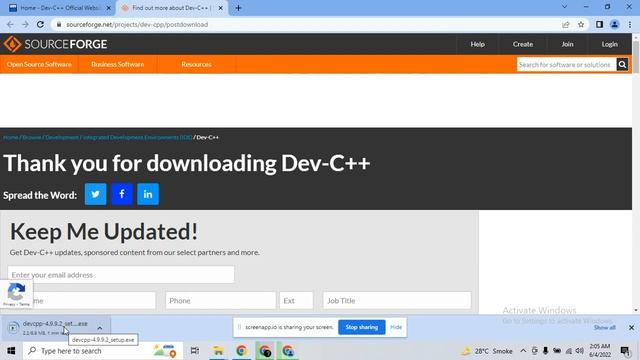Open Chrome side panel icon
Viewport: 640px width, 360px height.
pos(599,24)
